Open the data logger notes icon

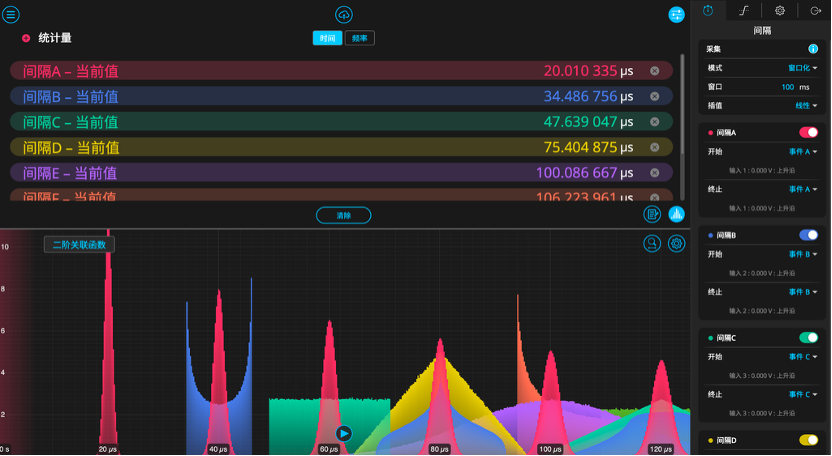[x=652, y=214]
